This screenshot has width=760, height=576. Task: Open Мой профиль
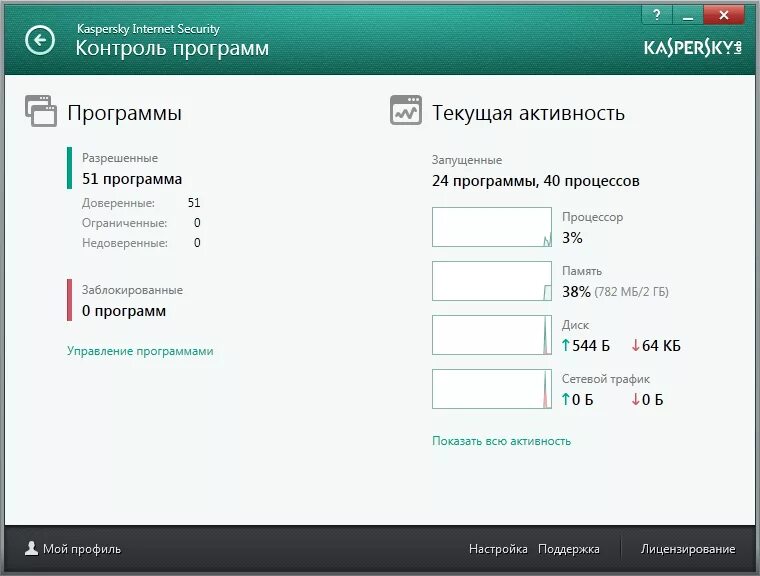[x=73, y=548]
